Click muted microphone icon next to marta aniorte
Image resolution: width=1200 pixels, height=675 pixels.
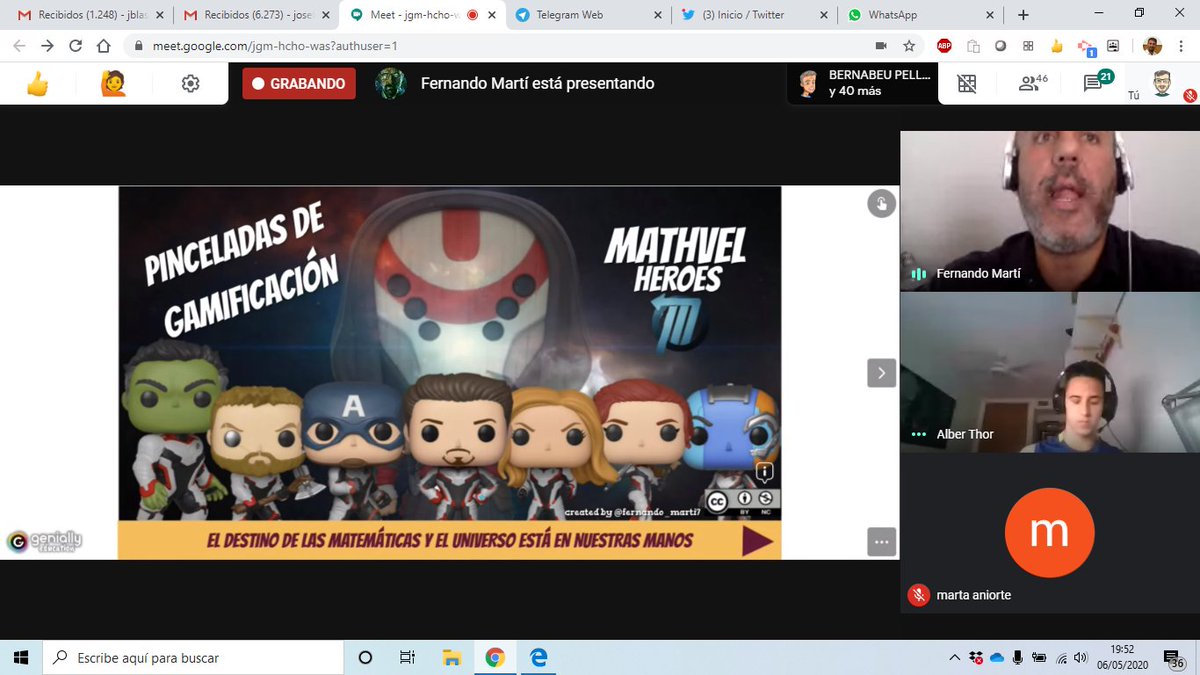pyautogui.click(x=919, y=595)
